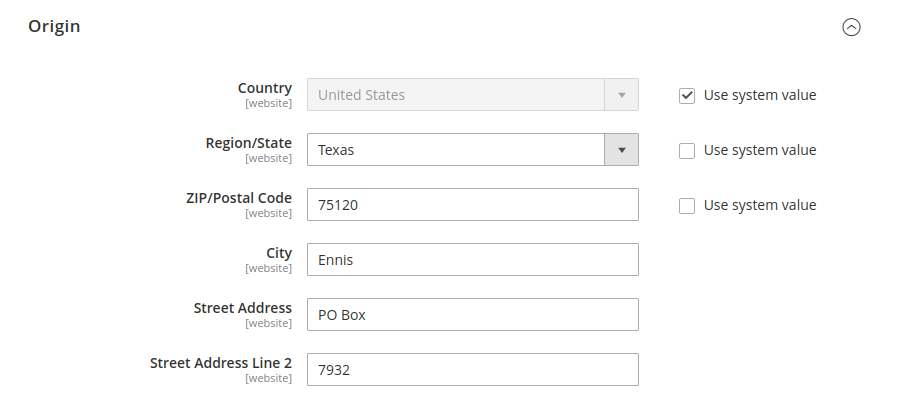The image size is (900, 412).
Task: Click the City field label
Action: pos(279,253)
